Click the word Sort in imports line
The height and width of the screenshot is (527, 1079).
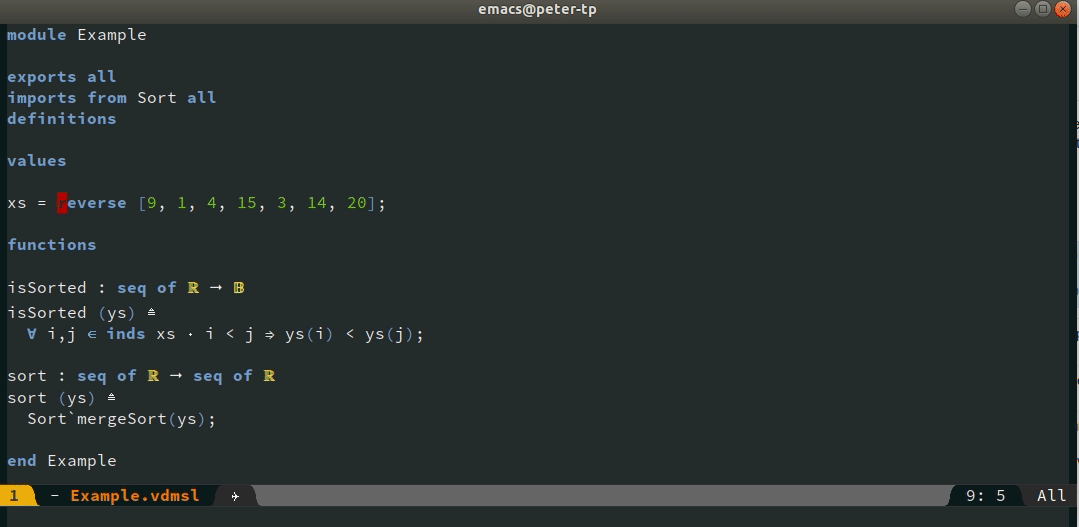157,98
